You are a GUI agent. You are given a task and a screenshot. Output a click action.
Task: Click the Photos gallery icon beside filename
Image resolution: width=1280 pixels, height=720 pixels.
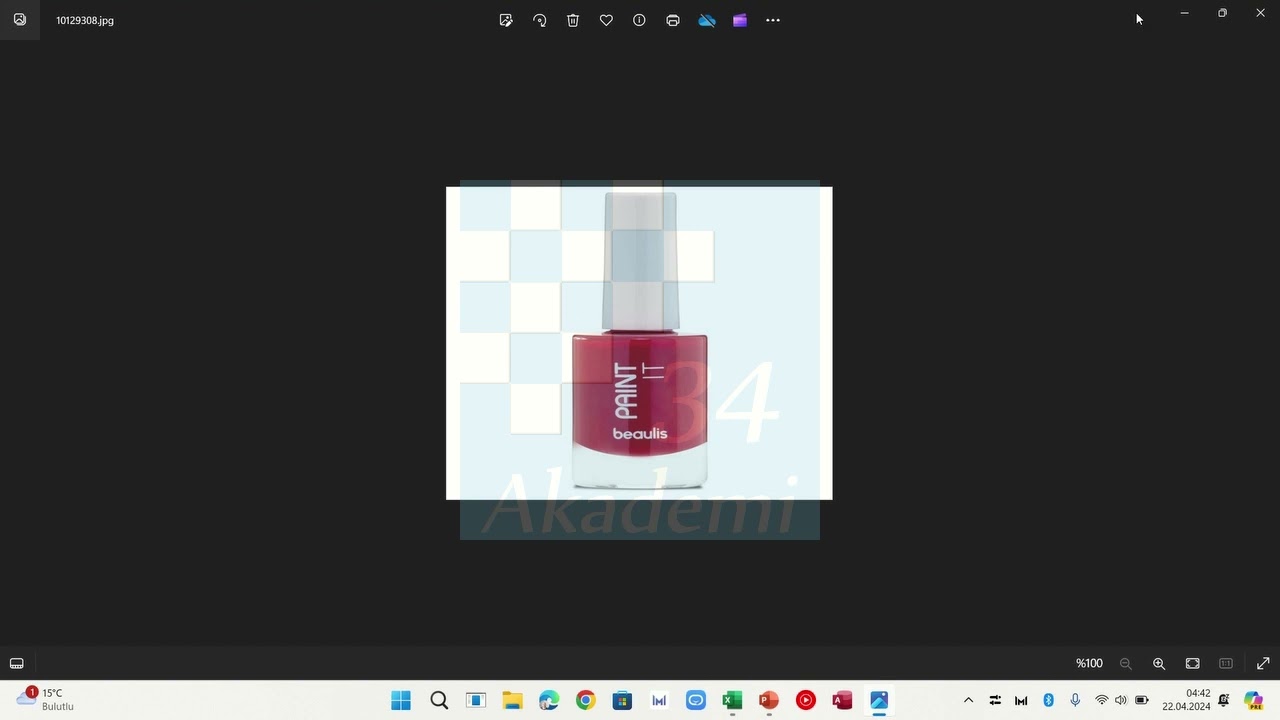pos(20,20)
